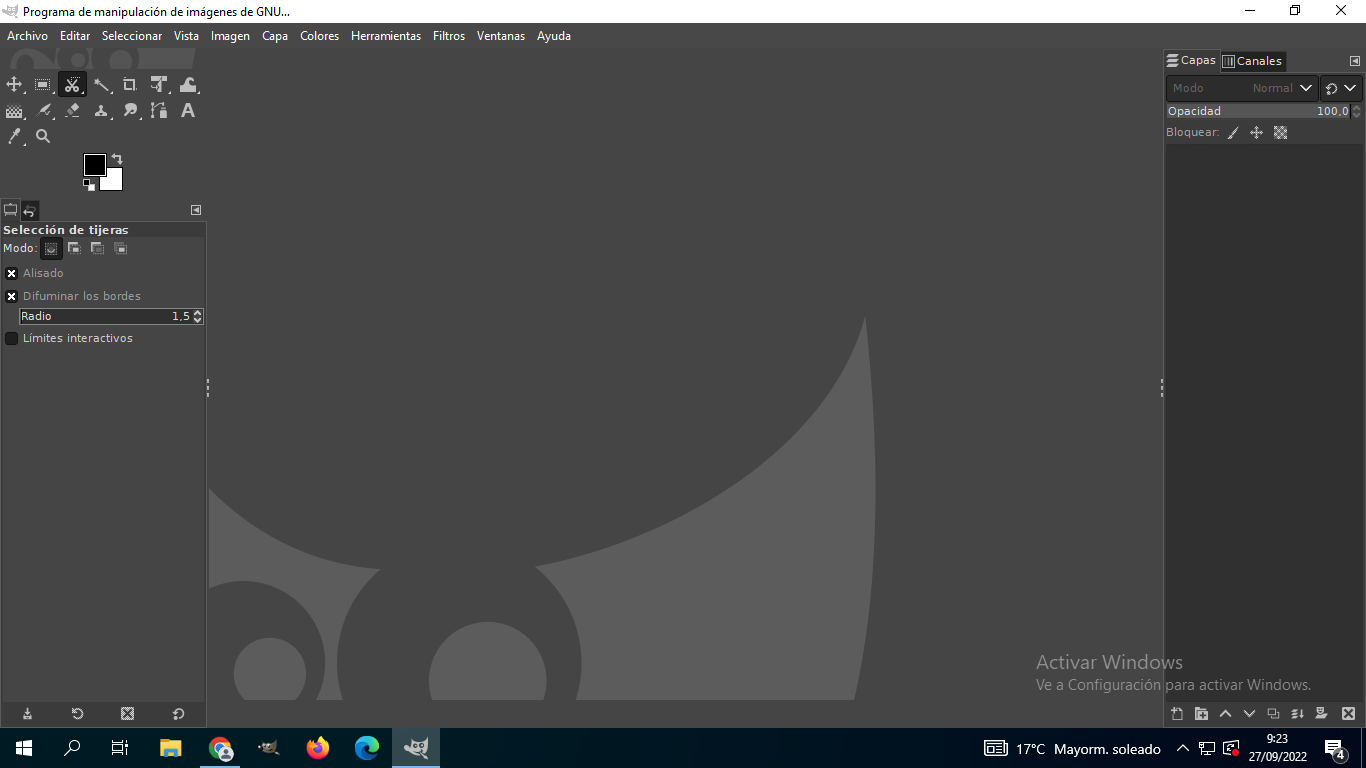The height and width of the screenshot is (768, 1366).
Task: Open the Editar menu
Action: [75, 36]
